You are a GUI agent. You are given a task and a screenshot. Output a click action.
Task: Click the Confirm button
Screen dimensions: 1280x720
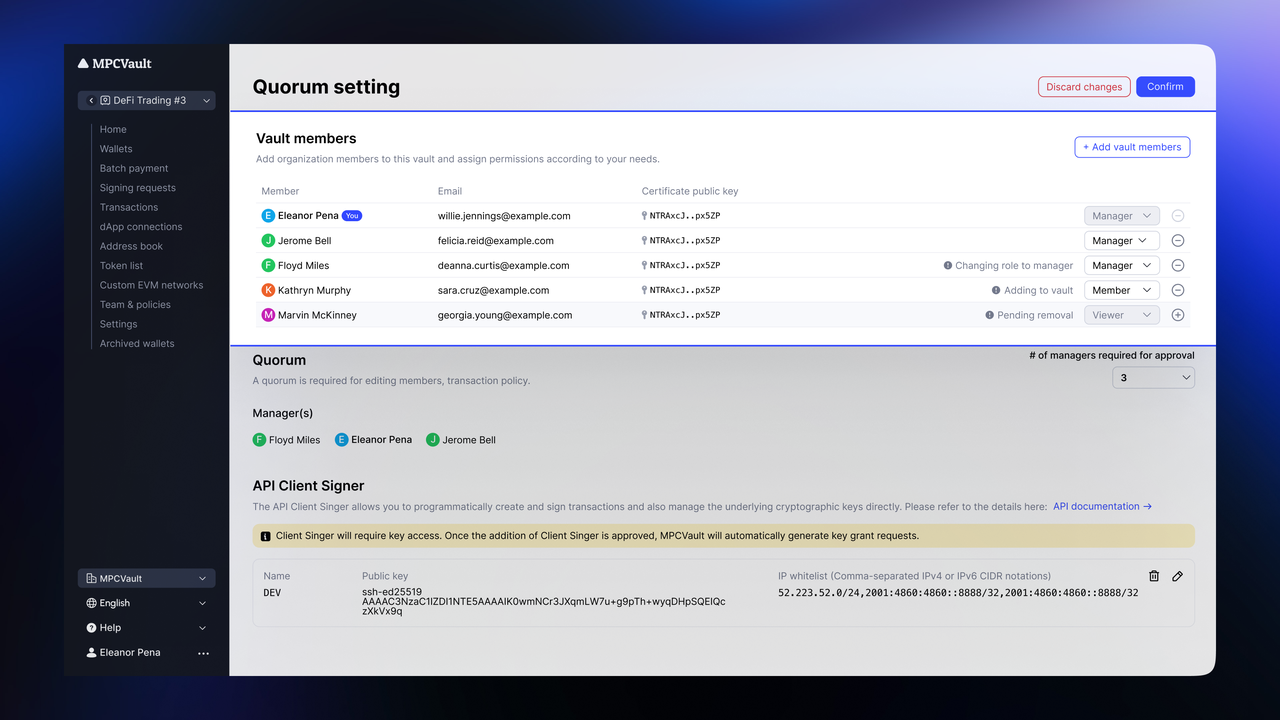click(x=1165, y=87)
